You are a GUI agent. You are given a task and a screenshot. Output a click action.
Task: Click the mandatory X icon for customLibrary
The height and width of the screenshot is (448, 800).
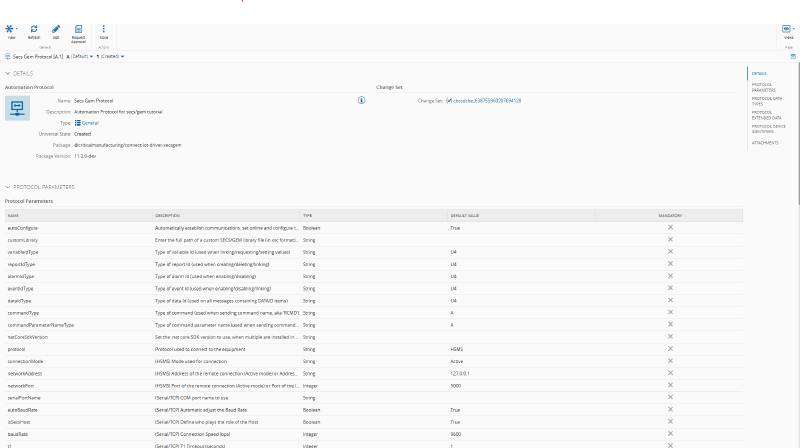point(670,239)
